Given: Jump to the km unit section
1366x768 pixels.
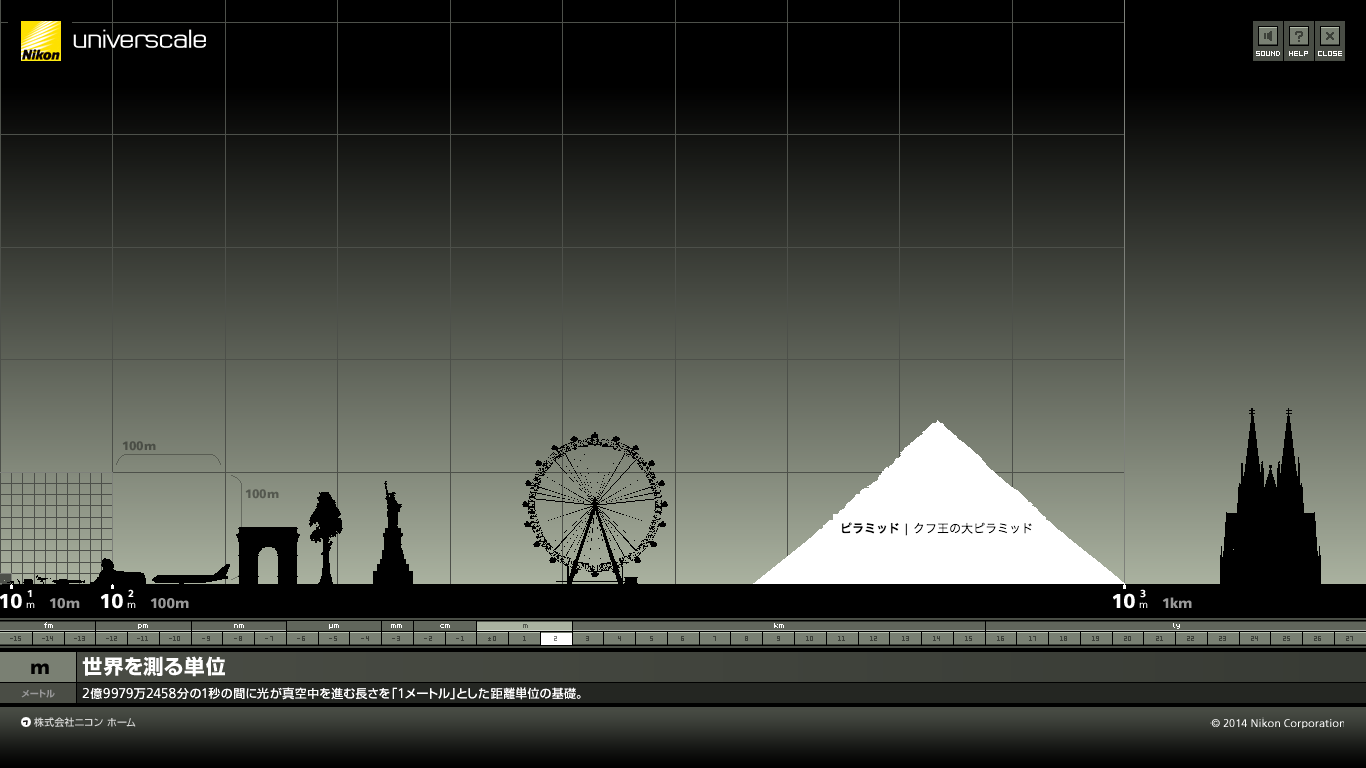Looking at the screenshot, I should 778,626.
